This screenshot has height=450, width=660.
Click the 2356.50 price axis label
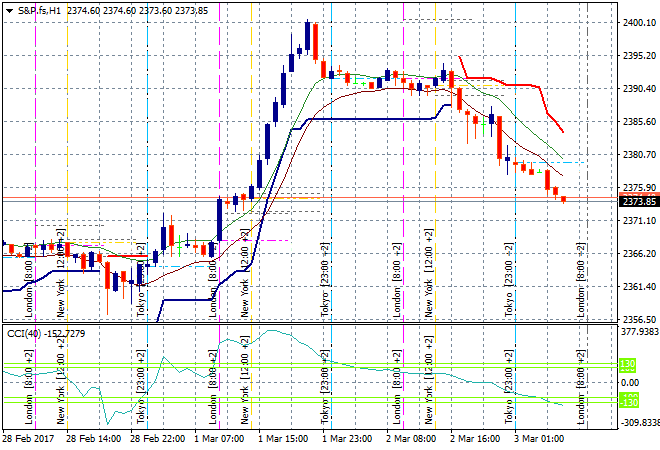(637, 320)
